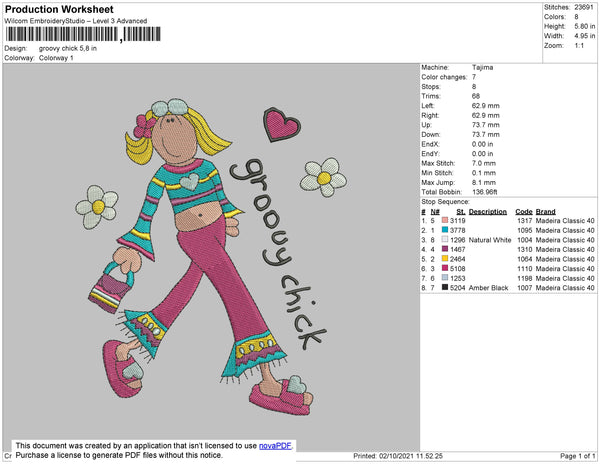The image size is (600, 464).
Task: Click the 'Stop Sequence:' label
Action: pos(445,202)
